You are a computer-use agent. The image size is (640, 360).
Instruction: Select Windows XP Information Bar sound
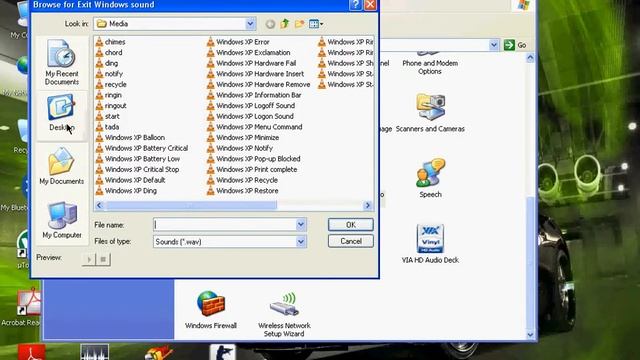[254, 95]
